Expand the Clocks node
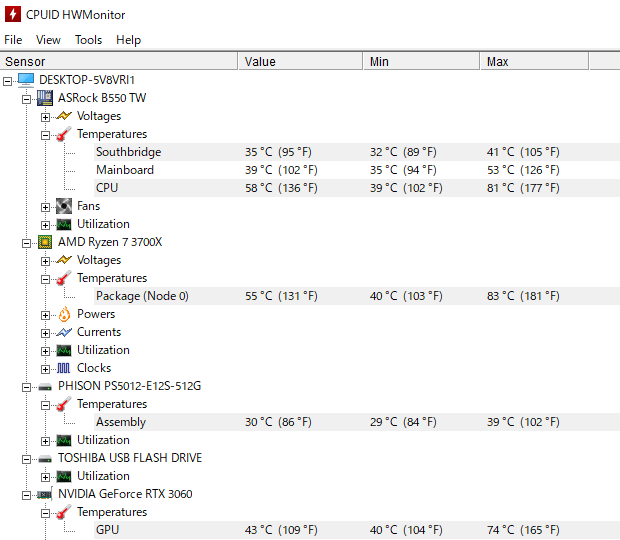 tap(45, 369)
